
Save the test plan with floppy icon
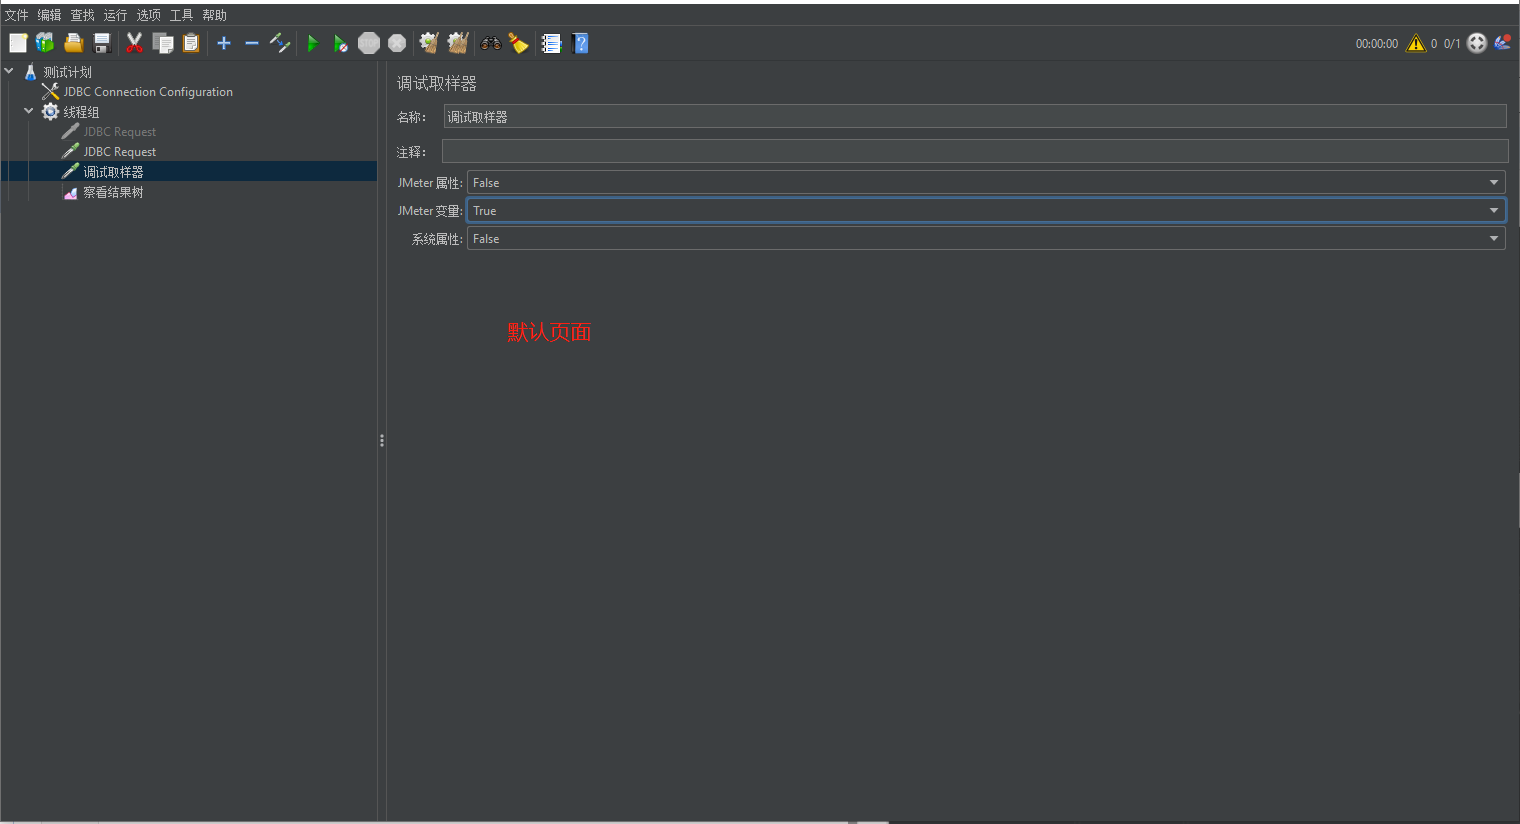(x=102, y=43)
